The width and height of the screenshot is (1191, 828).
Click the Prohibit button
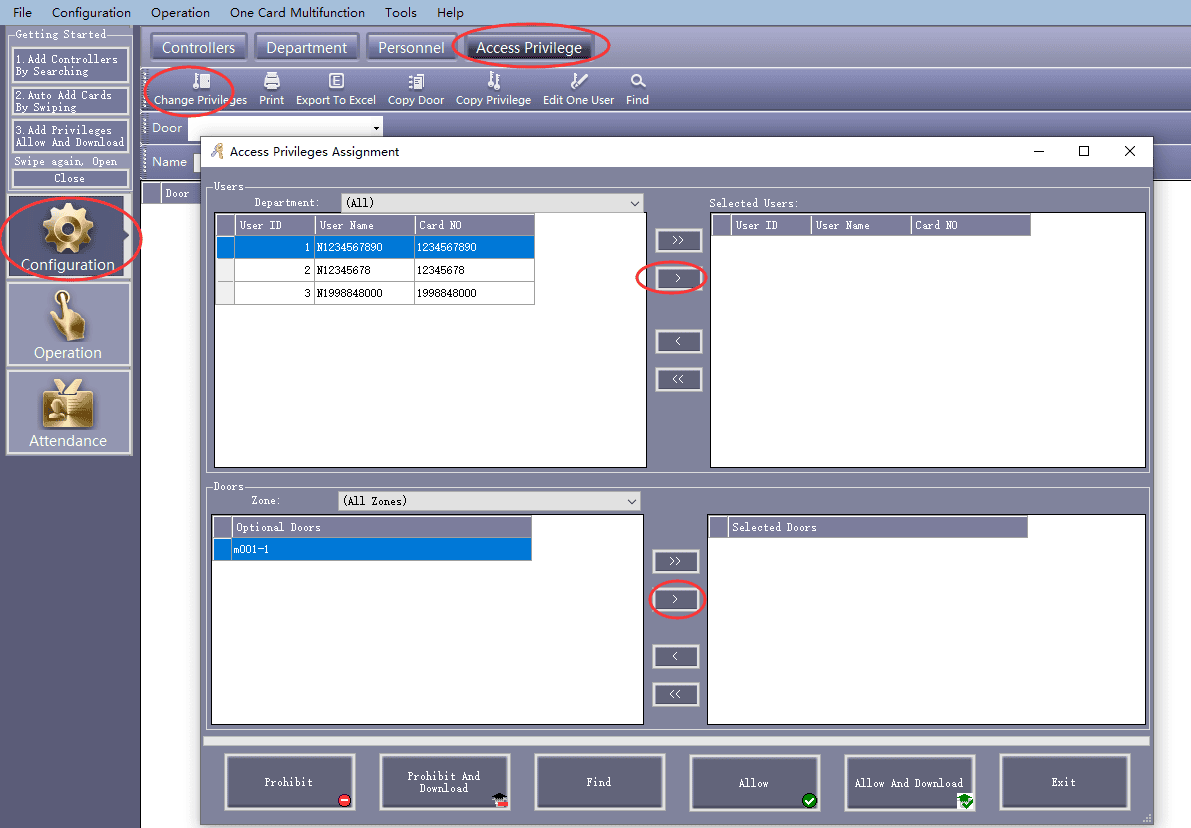click(x=289, y=782)
